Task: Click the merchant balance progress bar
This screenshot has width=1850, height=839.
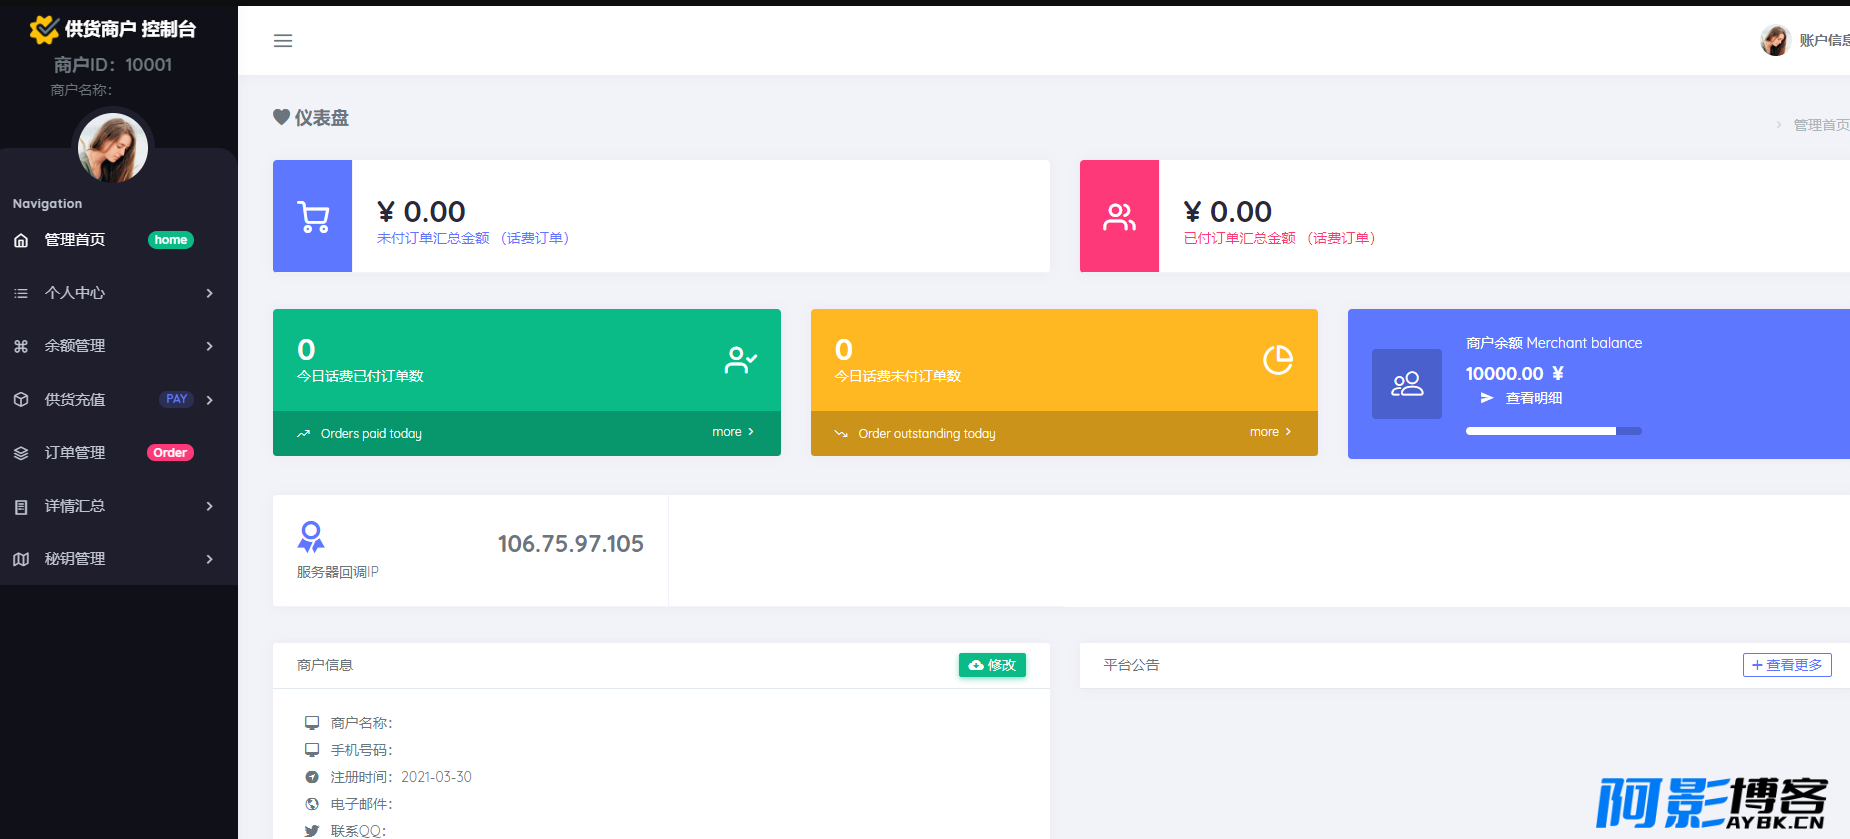Action: click(x=1554, y=431)
